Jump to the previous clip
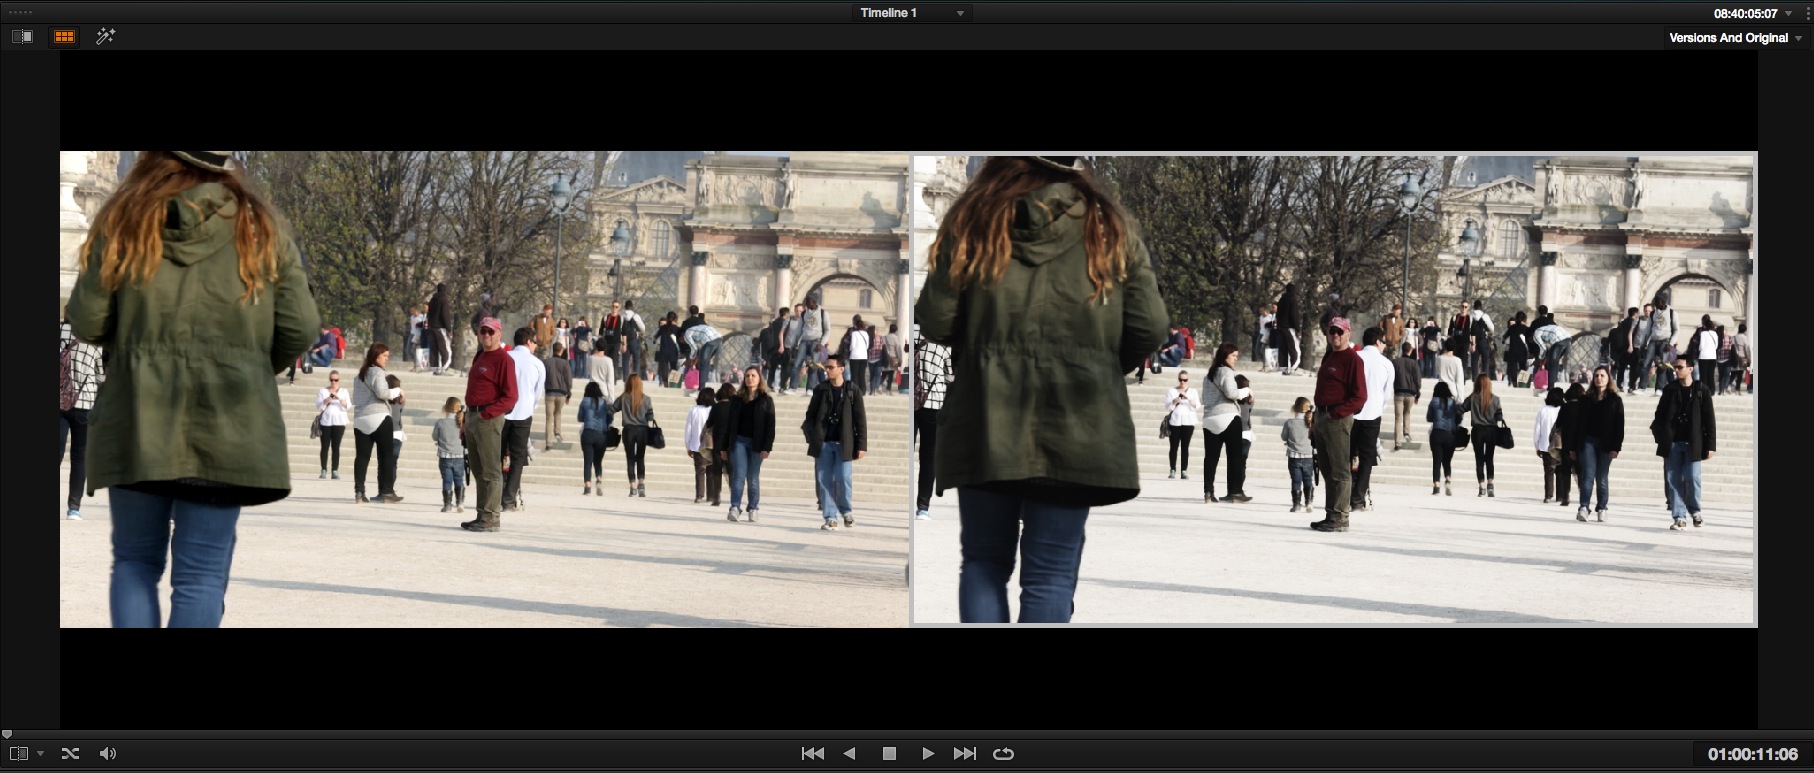This screenshot has height=773, width=1814. coord(813,754)
